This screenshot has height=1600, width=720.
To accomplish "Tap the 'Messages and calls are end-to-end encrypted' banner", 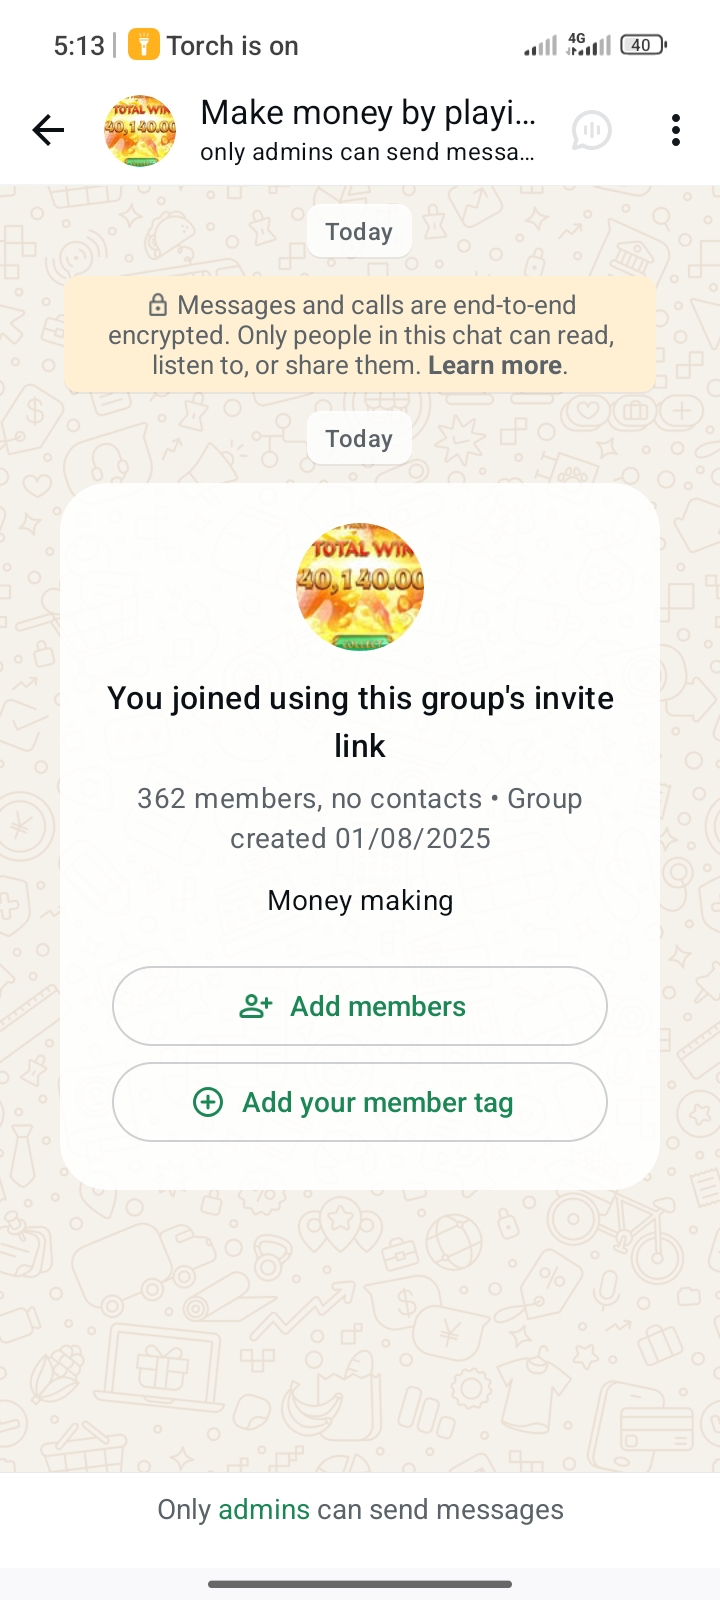I will [360, 335].
